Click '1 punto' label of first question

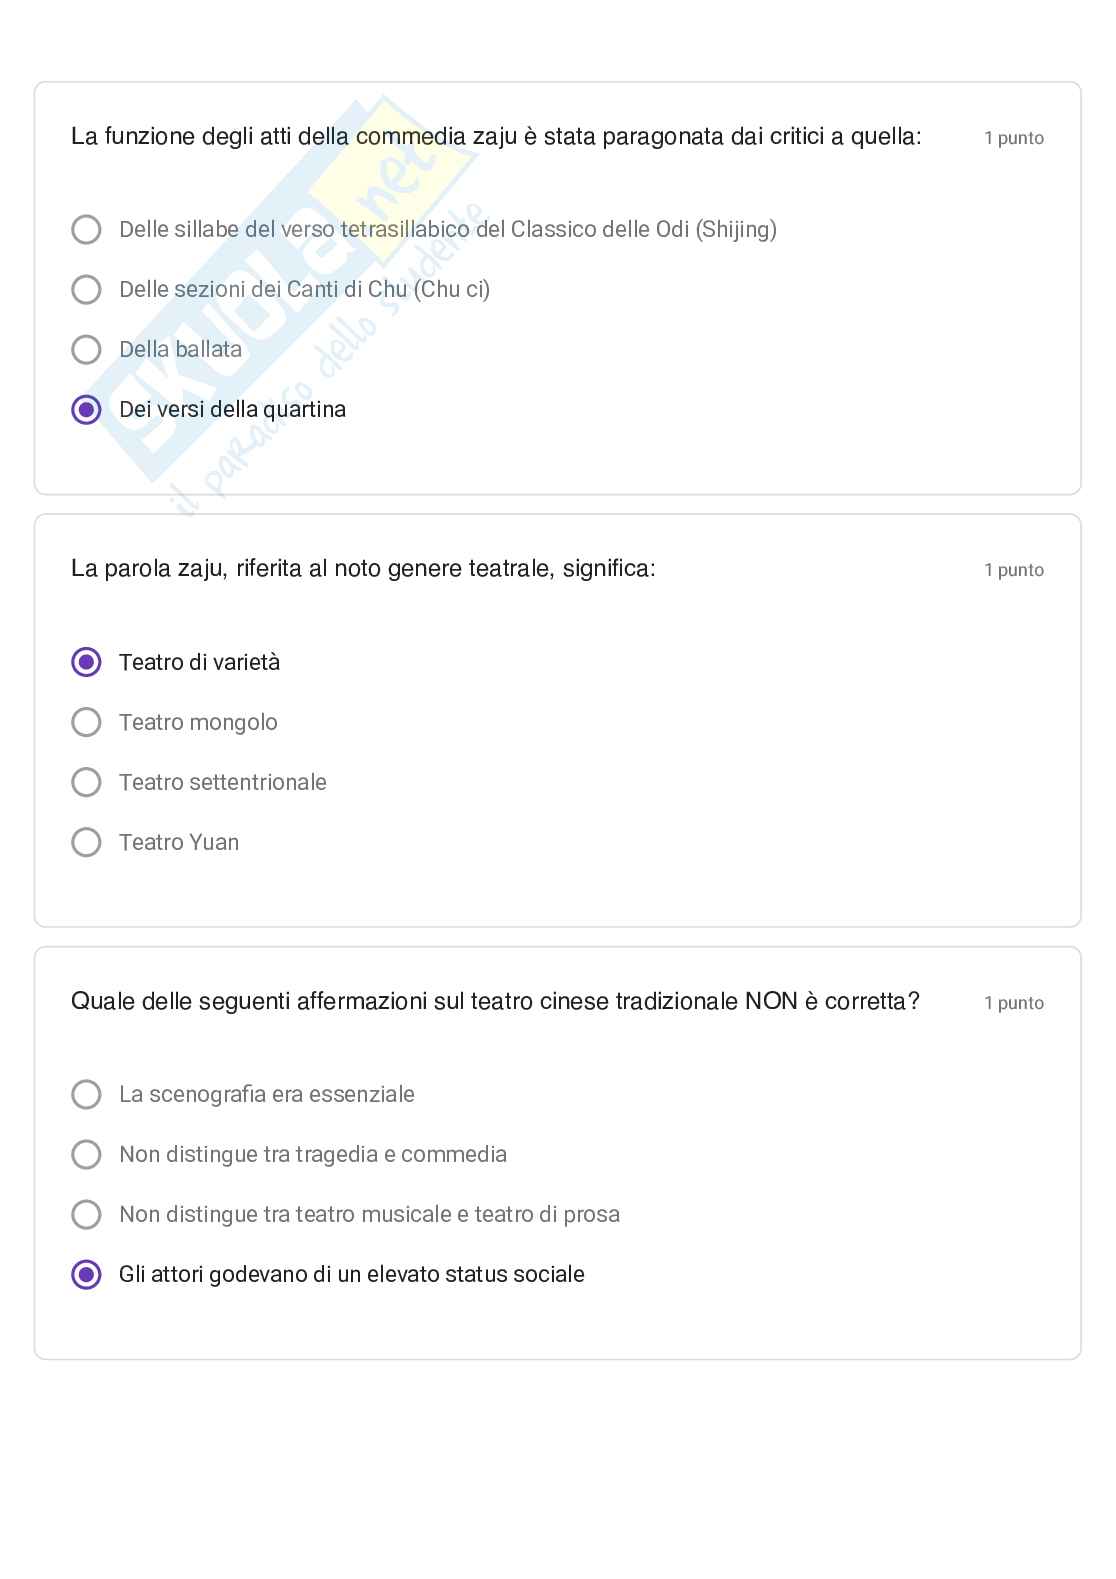tap(1013, 138)
